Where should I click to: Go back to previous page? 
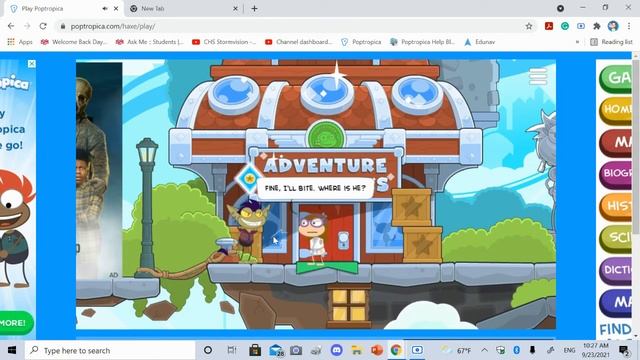[11, 26]
